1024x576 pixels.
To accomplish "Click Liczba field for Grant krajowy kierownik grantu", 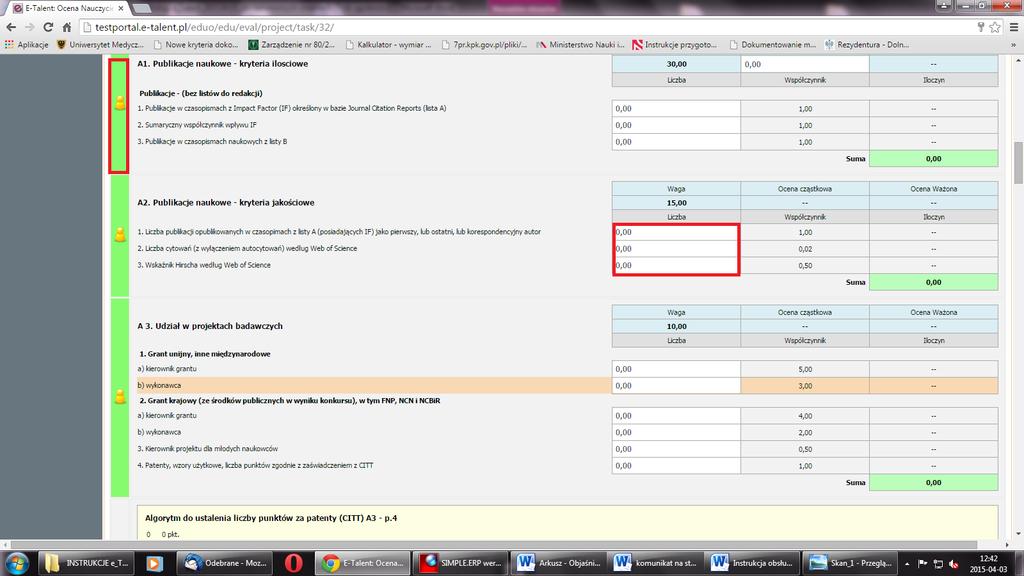I will click(676, 415).
